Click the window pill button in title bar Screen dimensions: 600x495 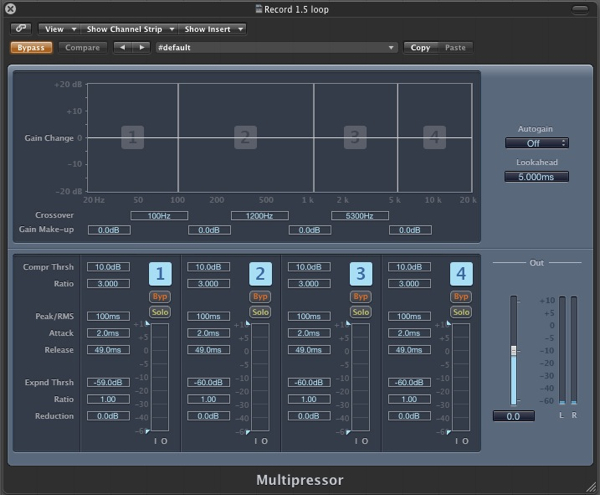tap(580, 10)
